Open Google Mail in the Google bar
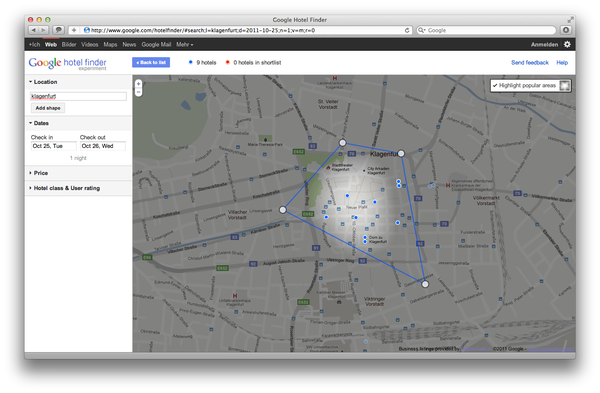The height and width of the screenshot is (393, 600). point(156,44)
